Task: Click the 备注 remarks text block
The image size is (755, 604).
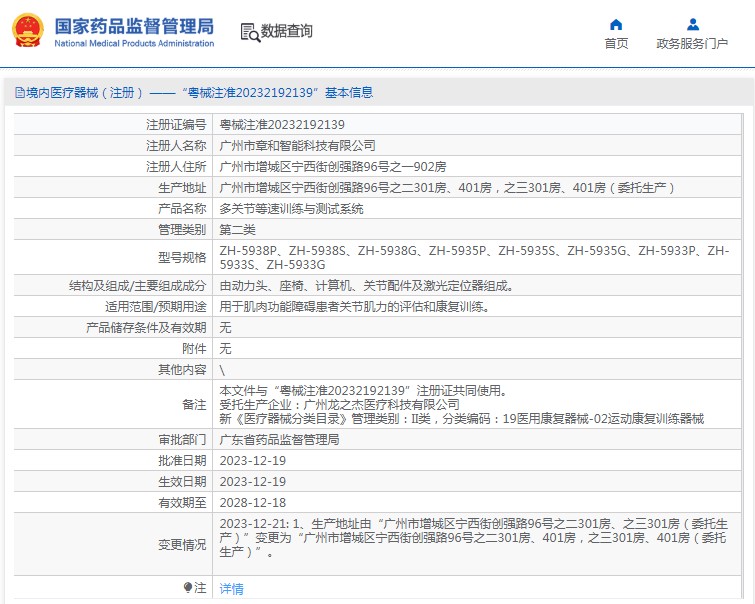Action: pos(462,405)
